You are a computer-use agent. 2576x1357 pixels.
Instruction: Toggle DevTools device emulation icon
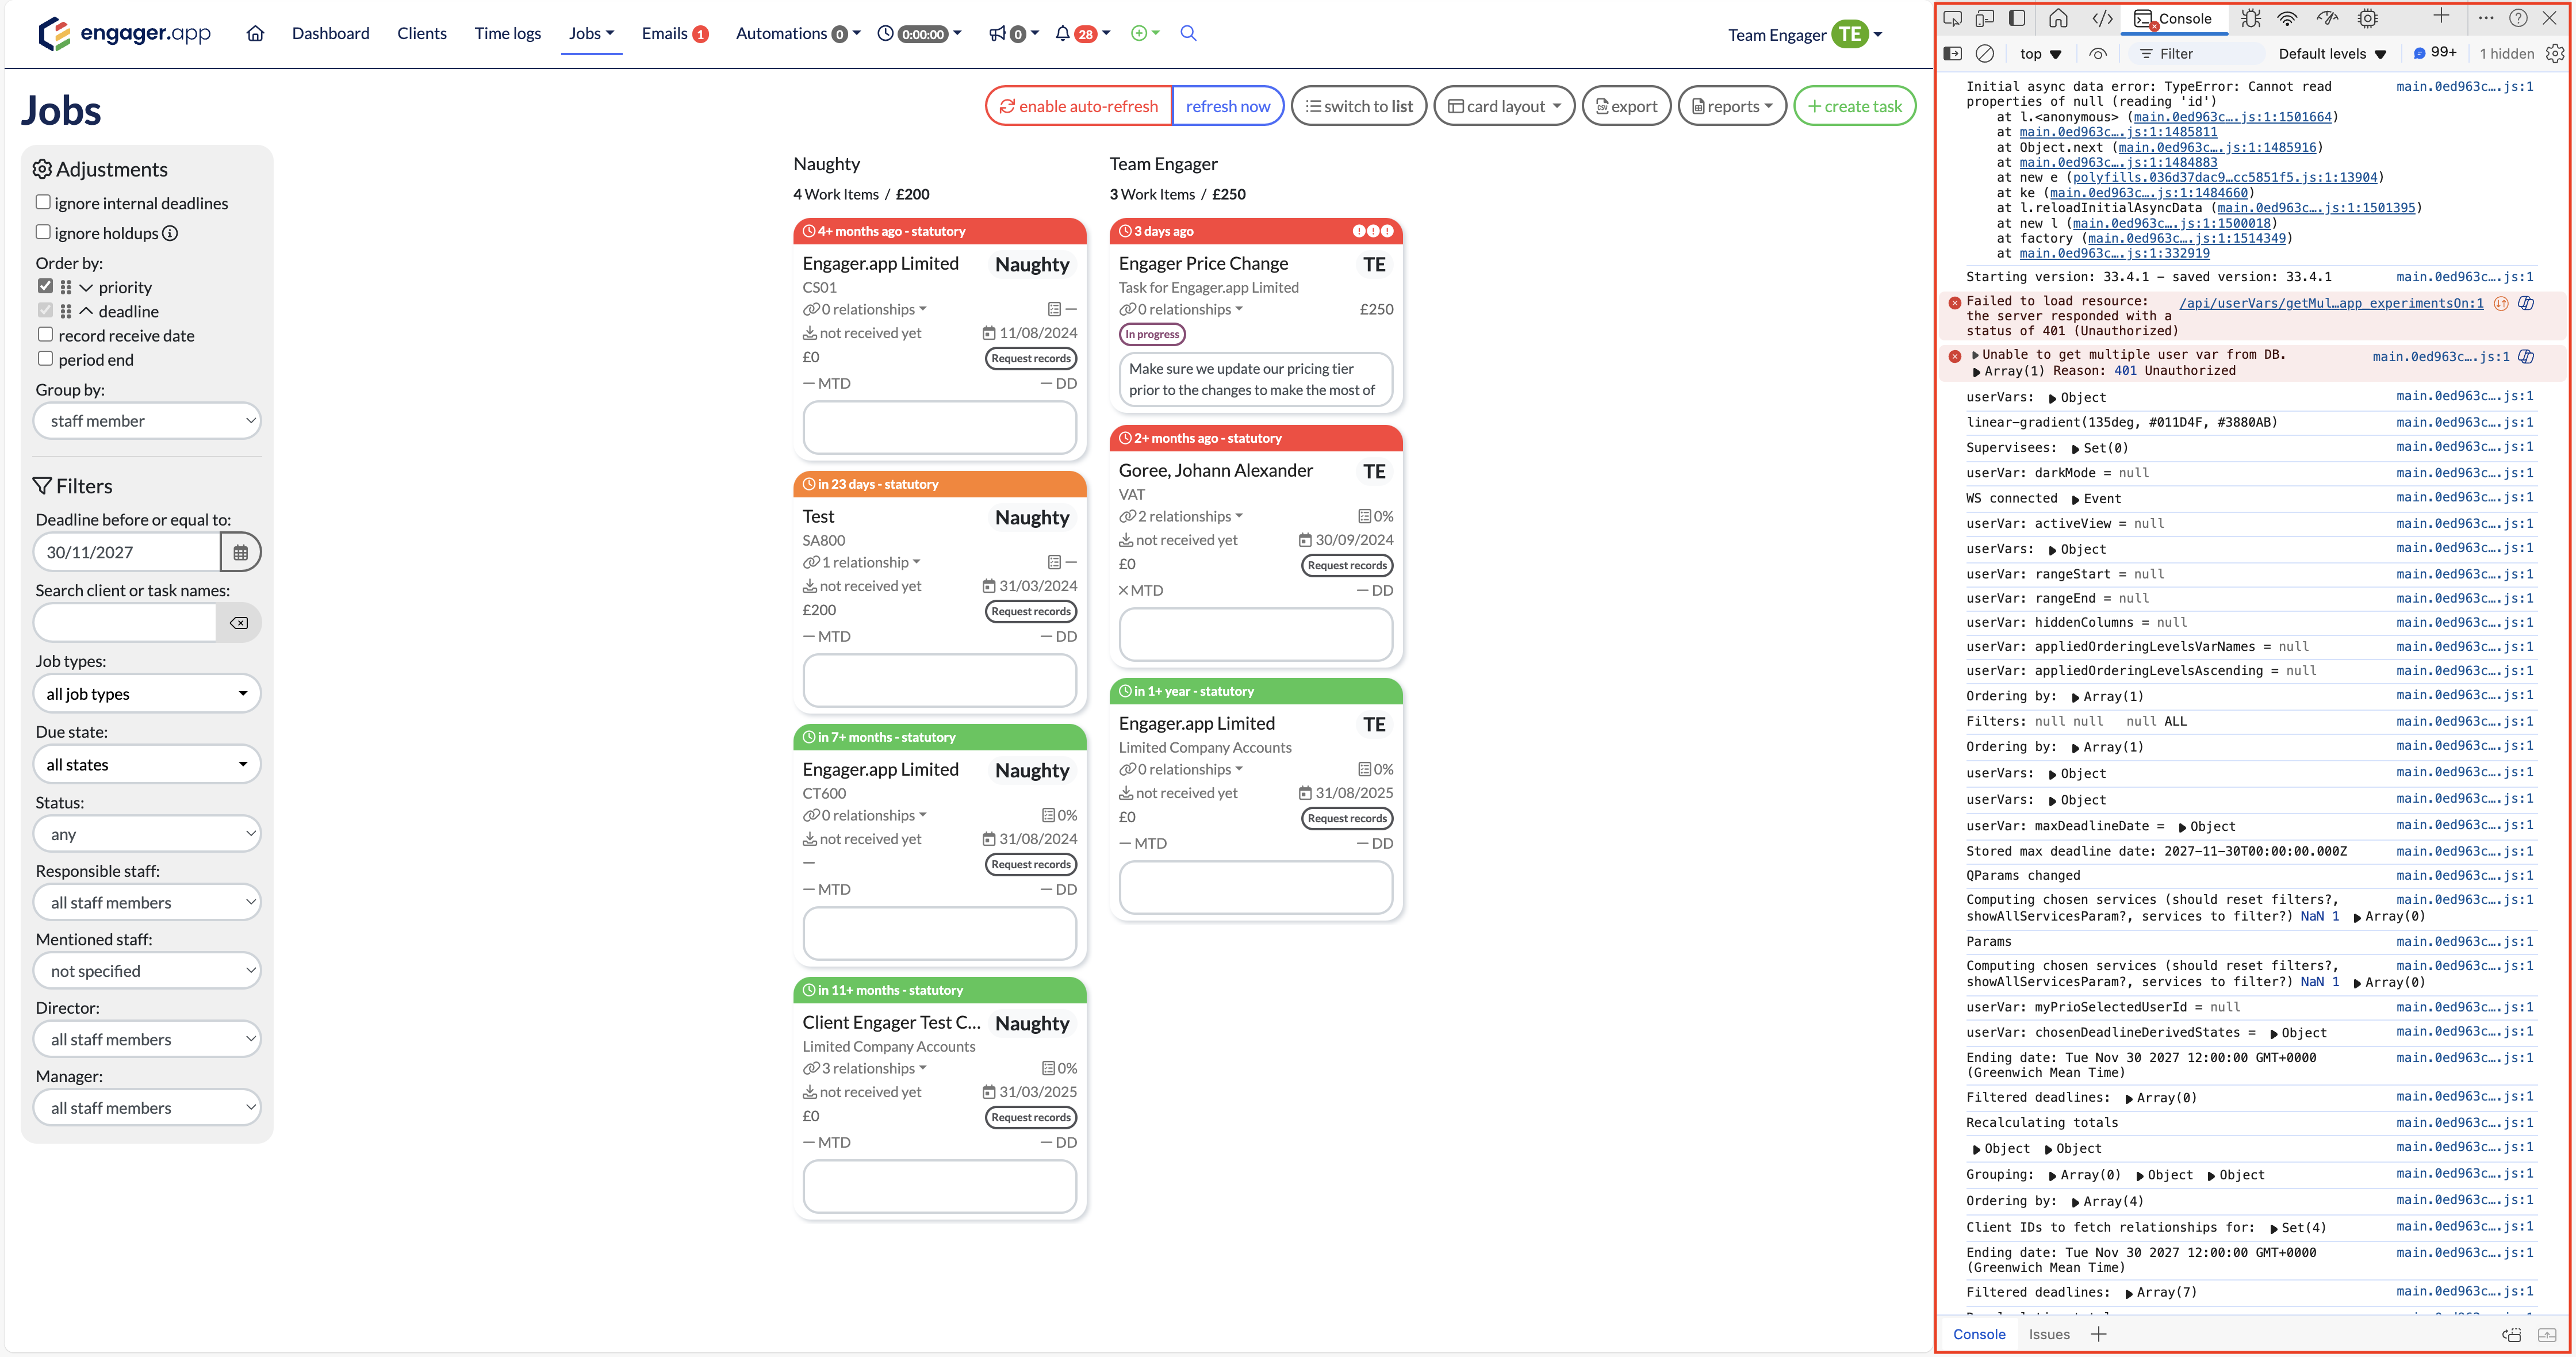point(1985,18)
